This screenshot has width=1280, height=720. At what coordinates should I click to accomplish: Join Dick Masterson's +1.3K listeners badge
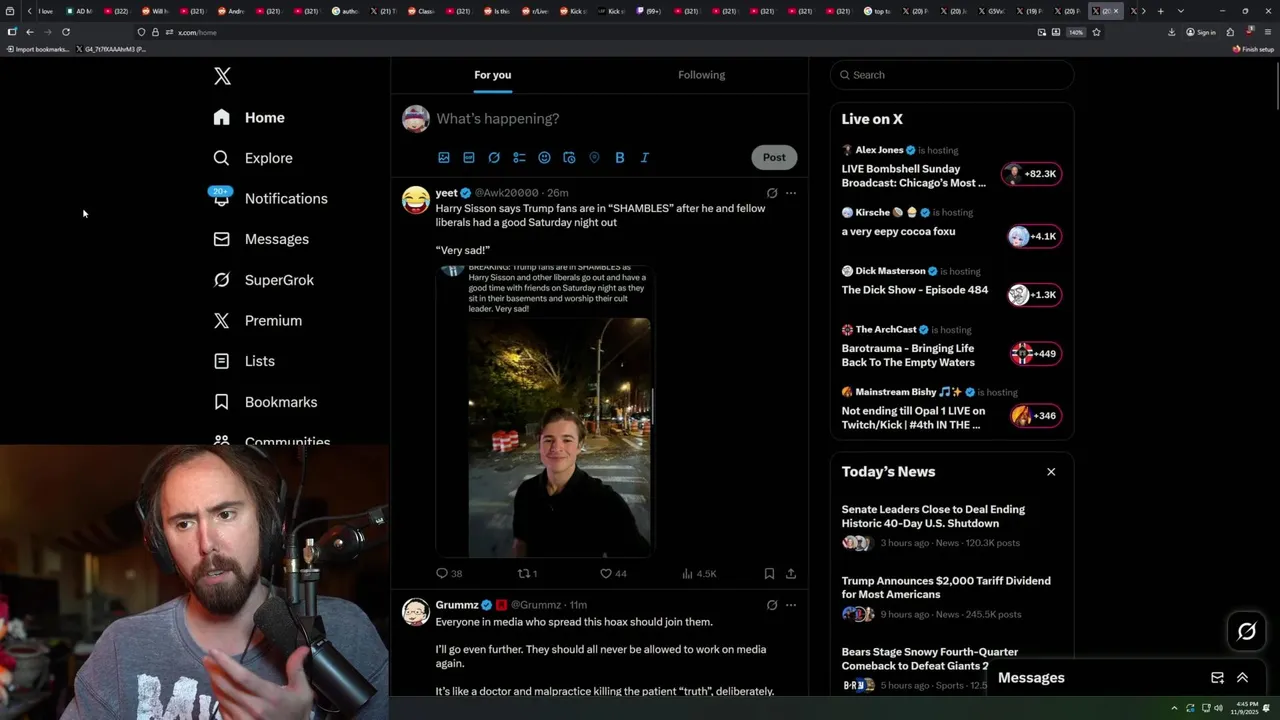click(x=1034, y=294)
